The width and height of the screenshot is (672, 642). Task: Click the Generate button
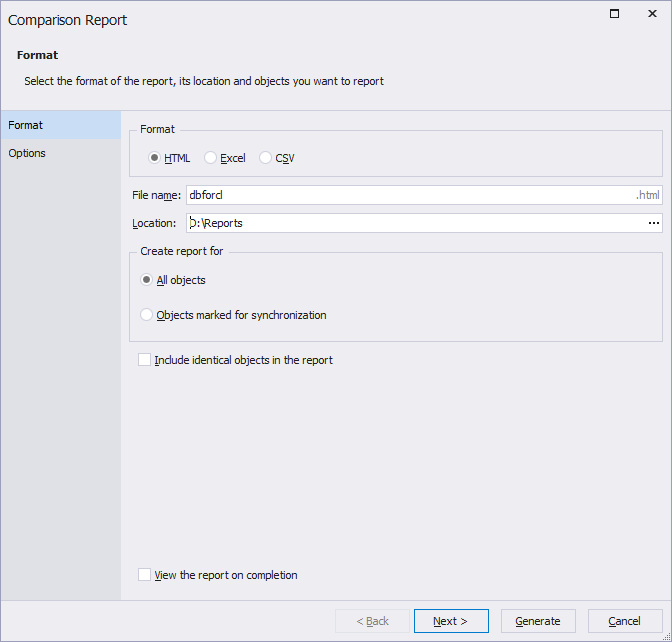click(538, 621)
